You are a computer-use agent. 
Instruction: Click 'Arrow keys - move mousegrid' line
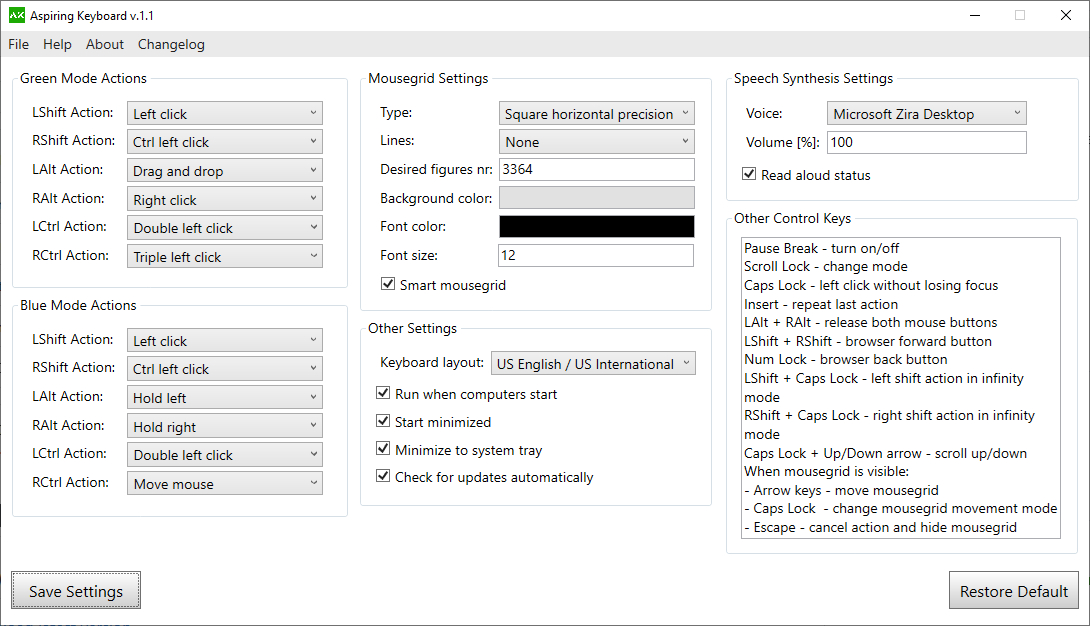coord(841,491)
